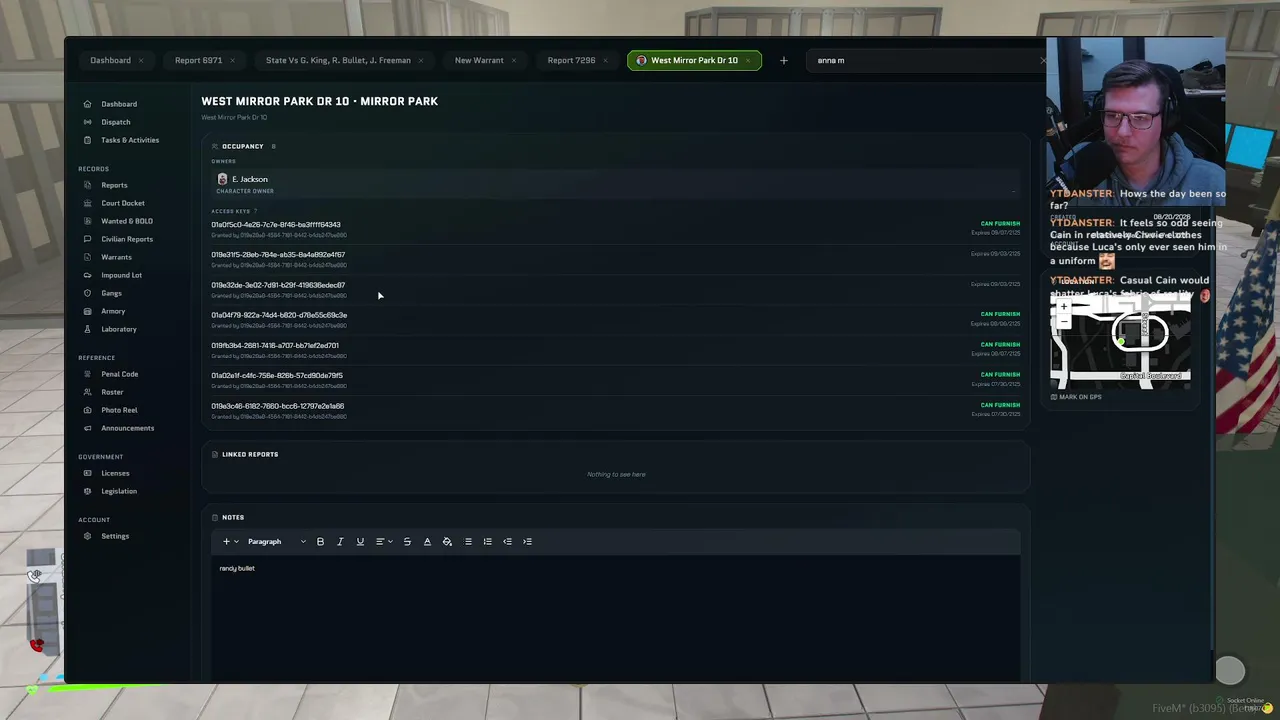This screenshot has height=720, width=1280.
Task: Close the New Warrant tab
Action: 514,60
